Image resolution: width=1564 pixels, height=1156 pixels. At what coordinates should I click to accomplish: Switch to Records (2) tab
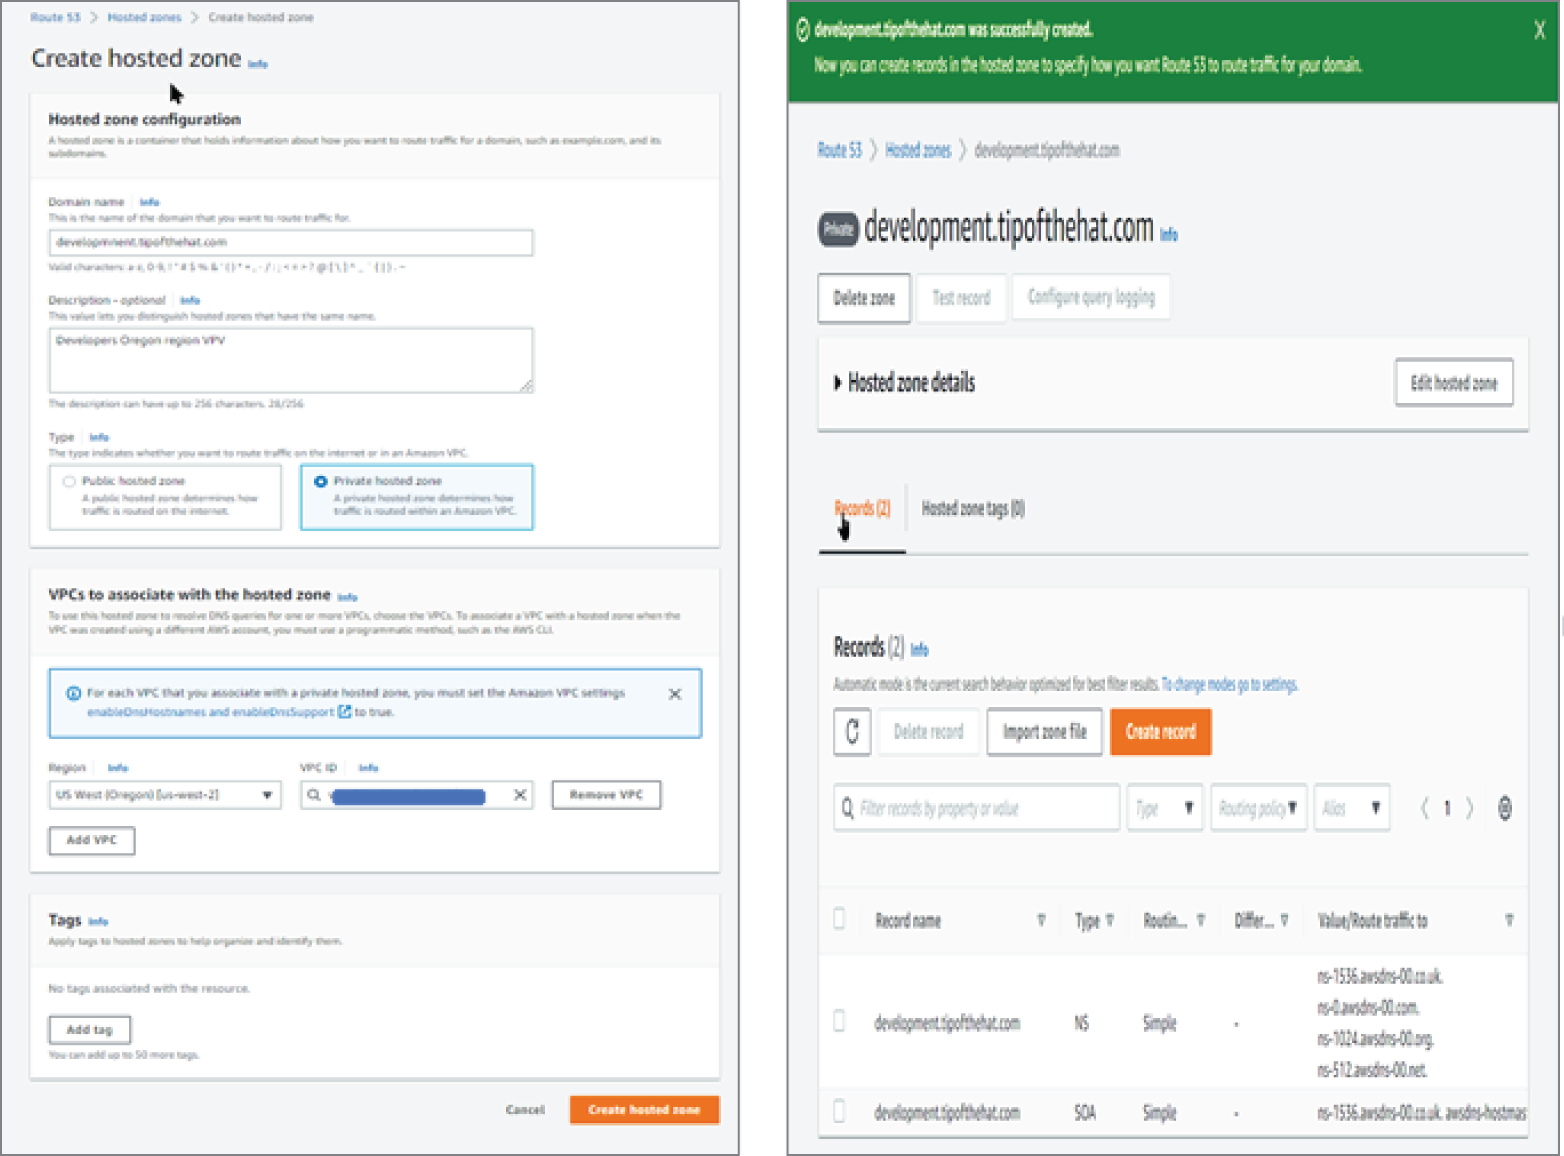pos(862,509)
